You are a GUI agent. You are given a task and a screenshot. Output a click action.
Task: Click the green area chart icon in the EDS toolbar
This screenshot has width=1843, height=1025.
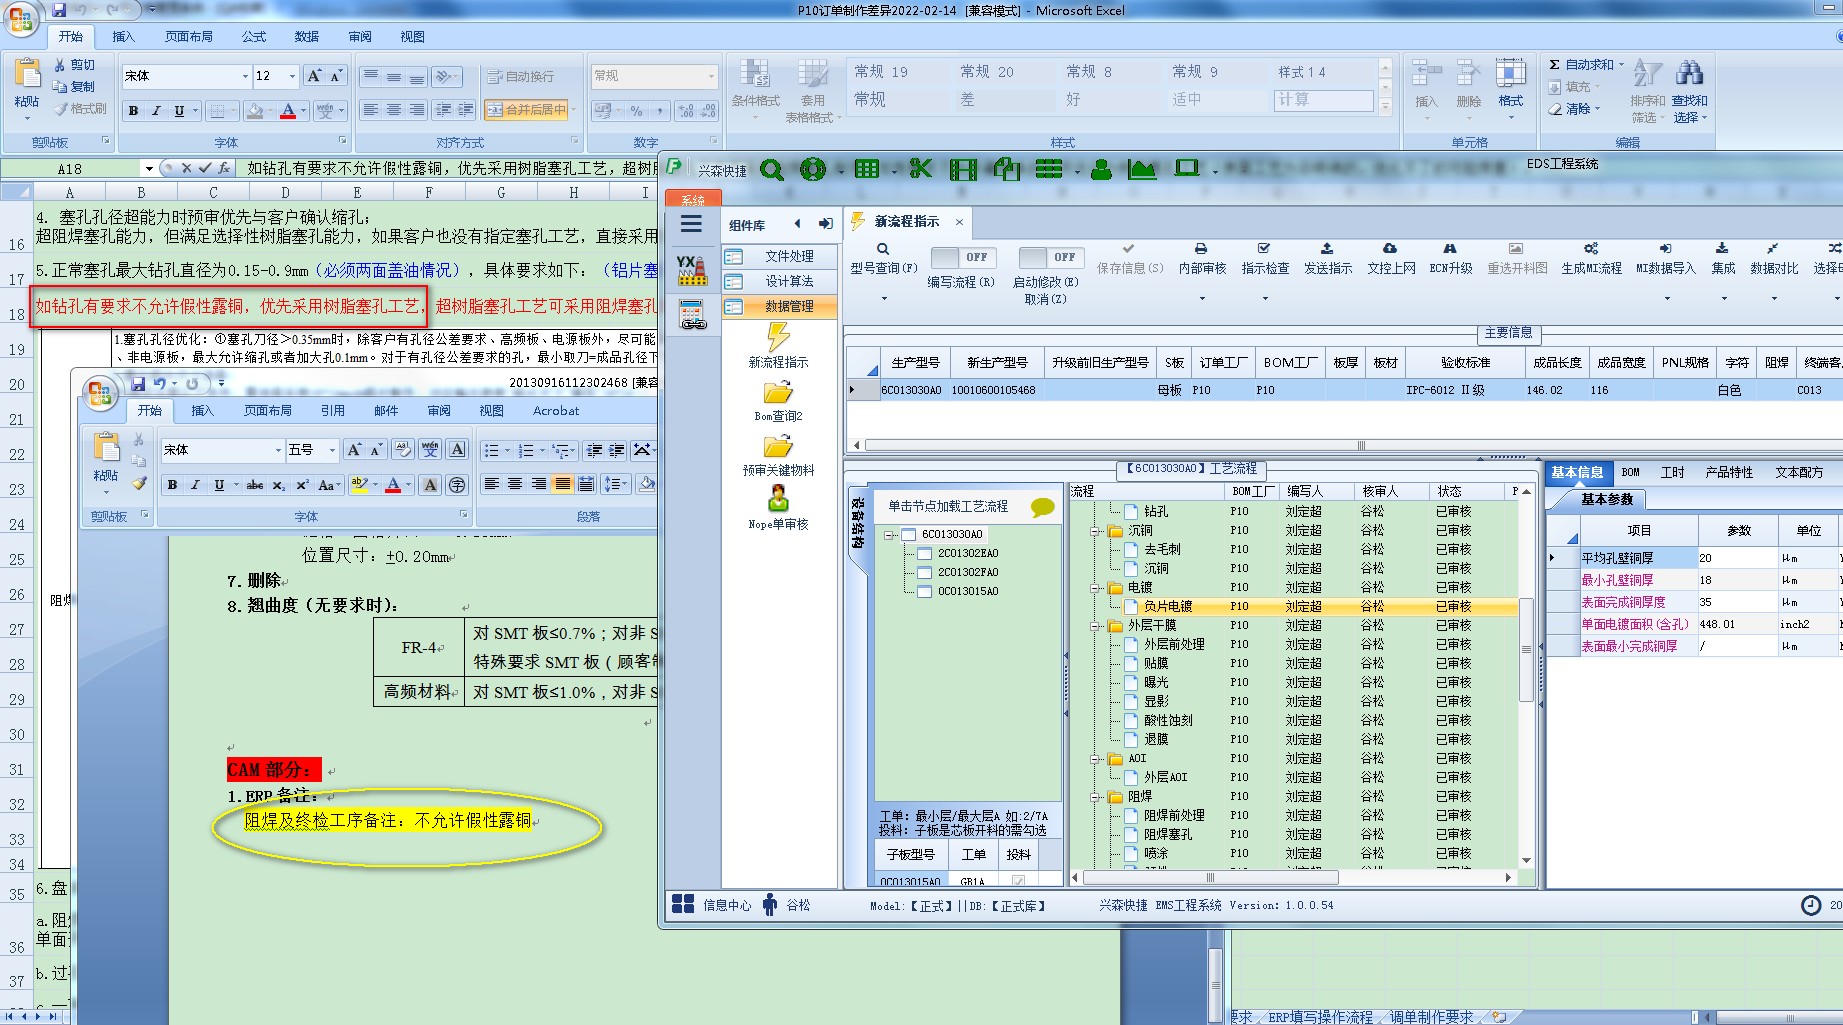tap(1142, 170)
